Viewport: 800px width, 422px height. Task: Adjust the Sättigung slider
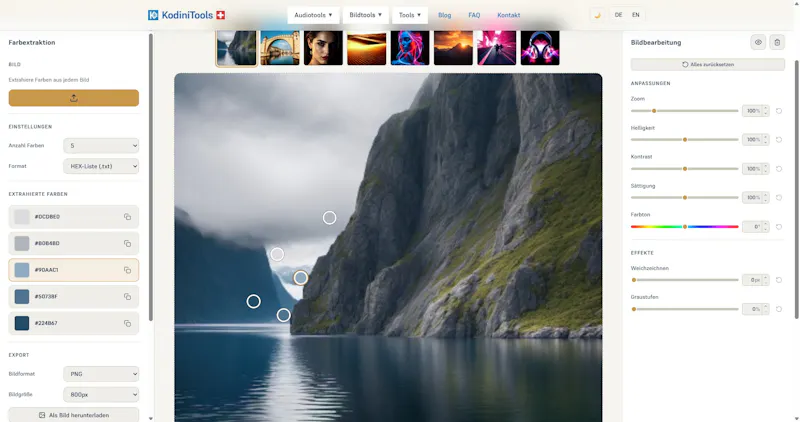(x=685, y=197)
